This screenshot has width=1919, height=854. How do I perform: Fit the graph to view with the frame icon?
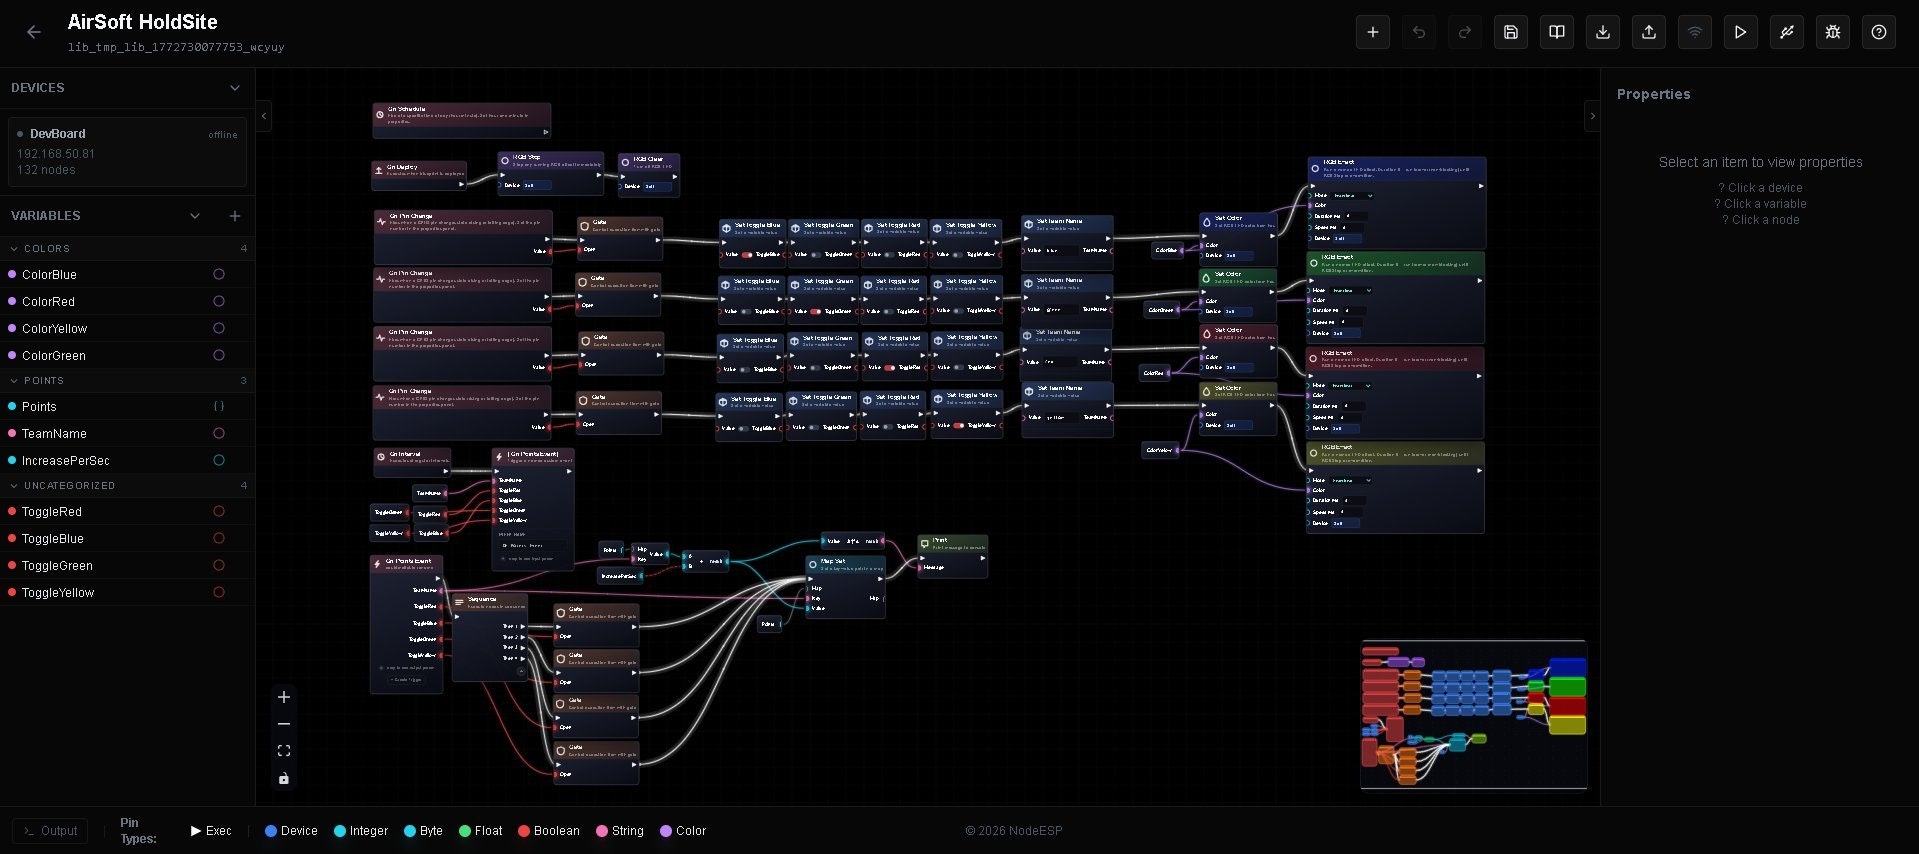284,751
